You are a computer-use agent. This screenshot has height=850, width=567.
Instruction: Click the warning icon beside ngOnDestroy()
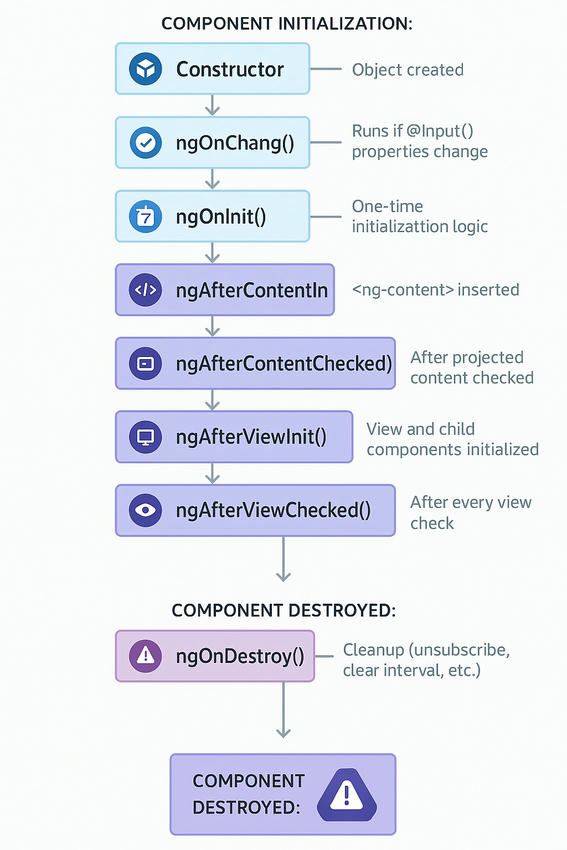pyautogui.click(x=145, y=656)
